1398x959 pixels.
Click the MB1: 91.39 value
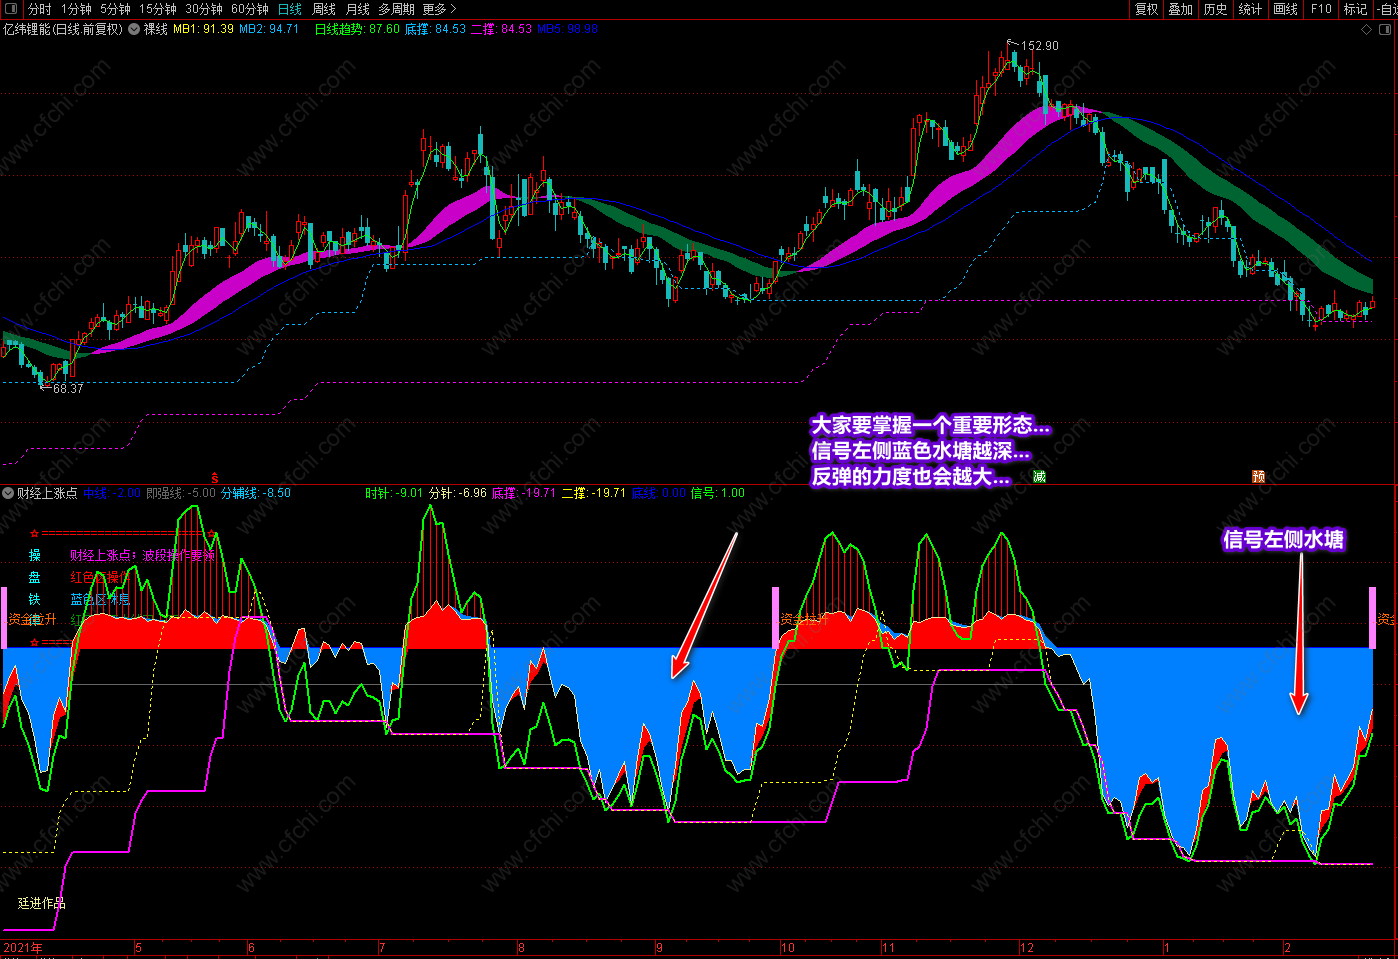(x=203, y=29)
